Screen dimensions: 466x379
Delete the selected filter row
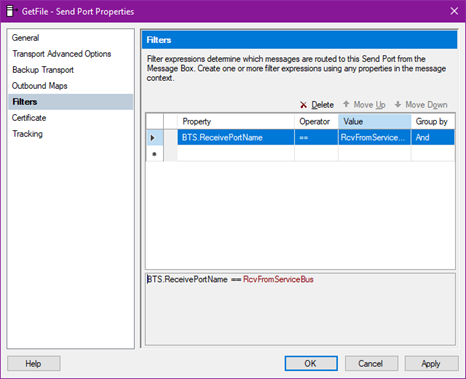pos(317,105)
